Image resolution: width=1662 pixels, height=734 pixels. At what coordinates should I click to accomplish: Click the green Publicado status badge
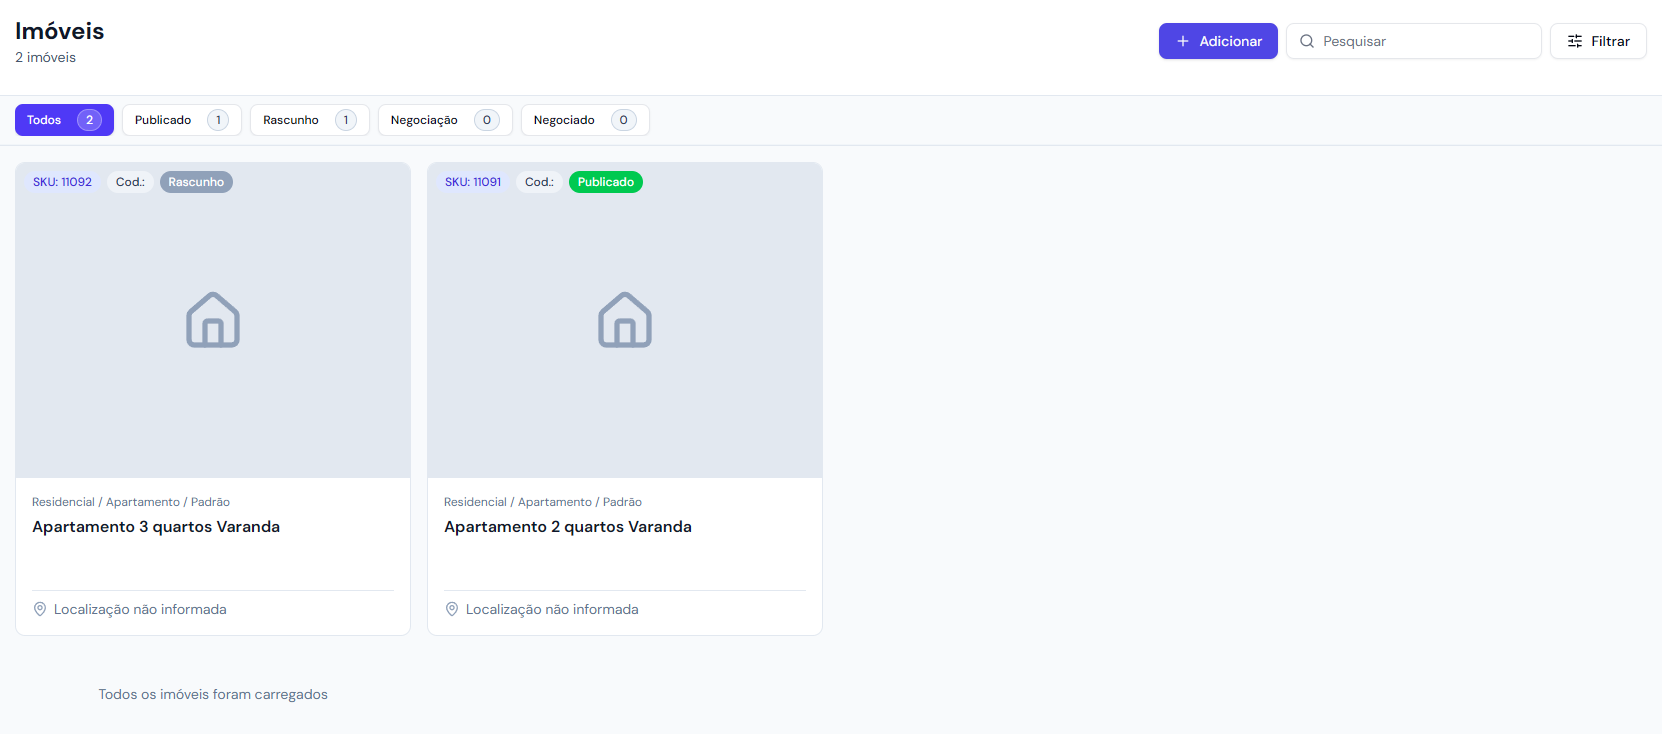pyautogui.click(x=606, y=182)
